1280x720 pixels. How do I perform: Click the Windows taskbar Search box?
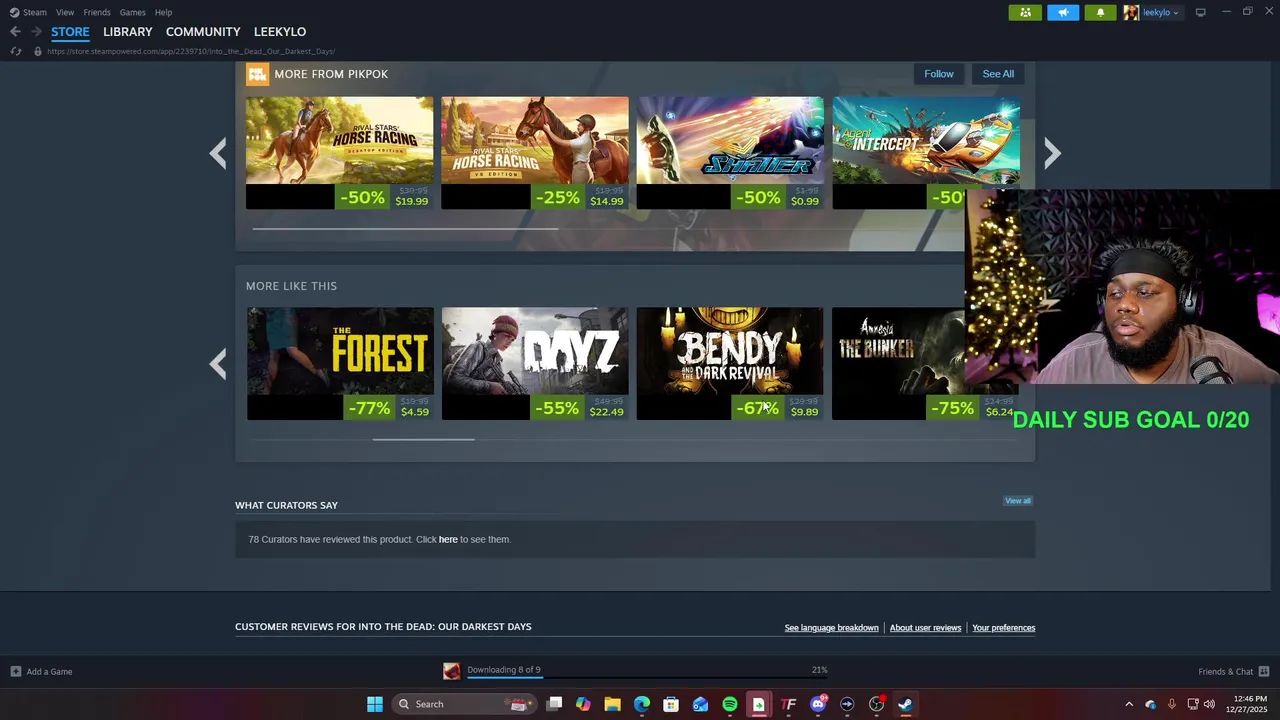click(464, 704)
